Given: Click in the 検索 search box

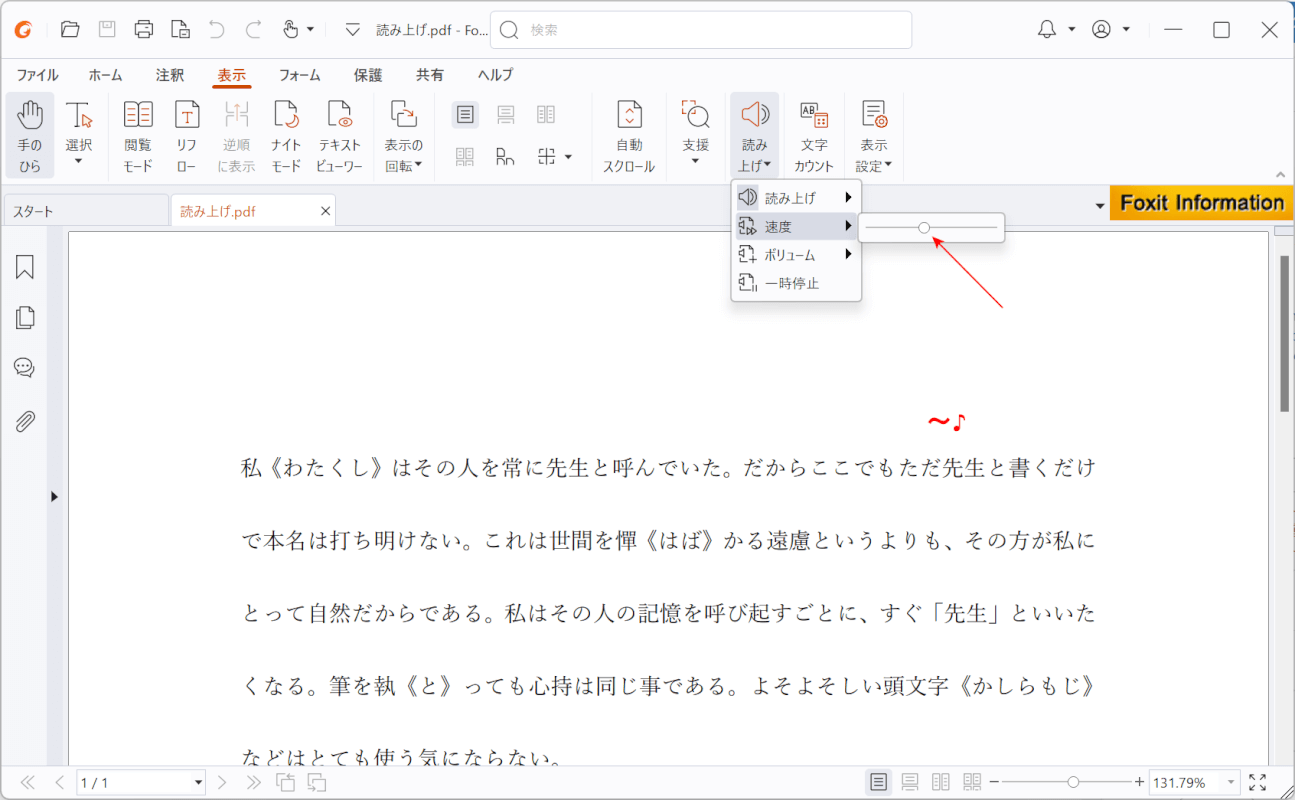Looking at the screenshot, I should pyautogui.click(x=701, y=30).
